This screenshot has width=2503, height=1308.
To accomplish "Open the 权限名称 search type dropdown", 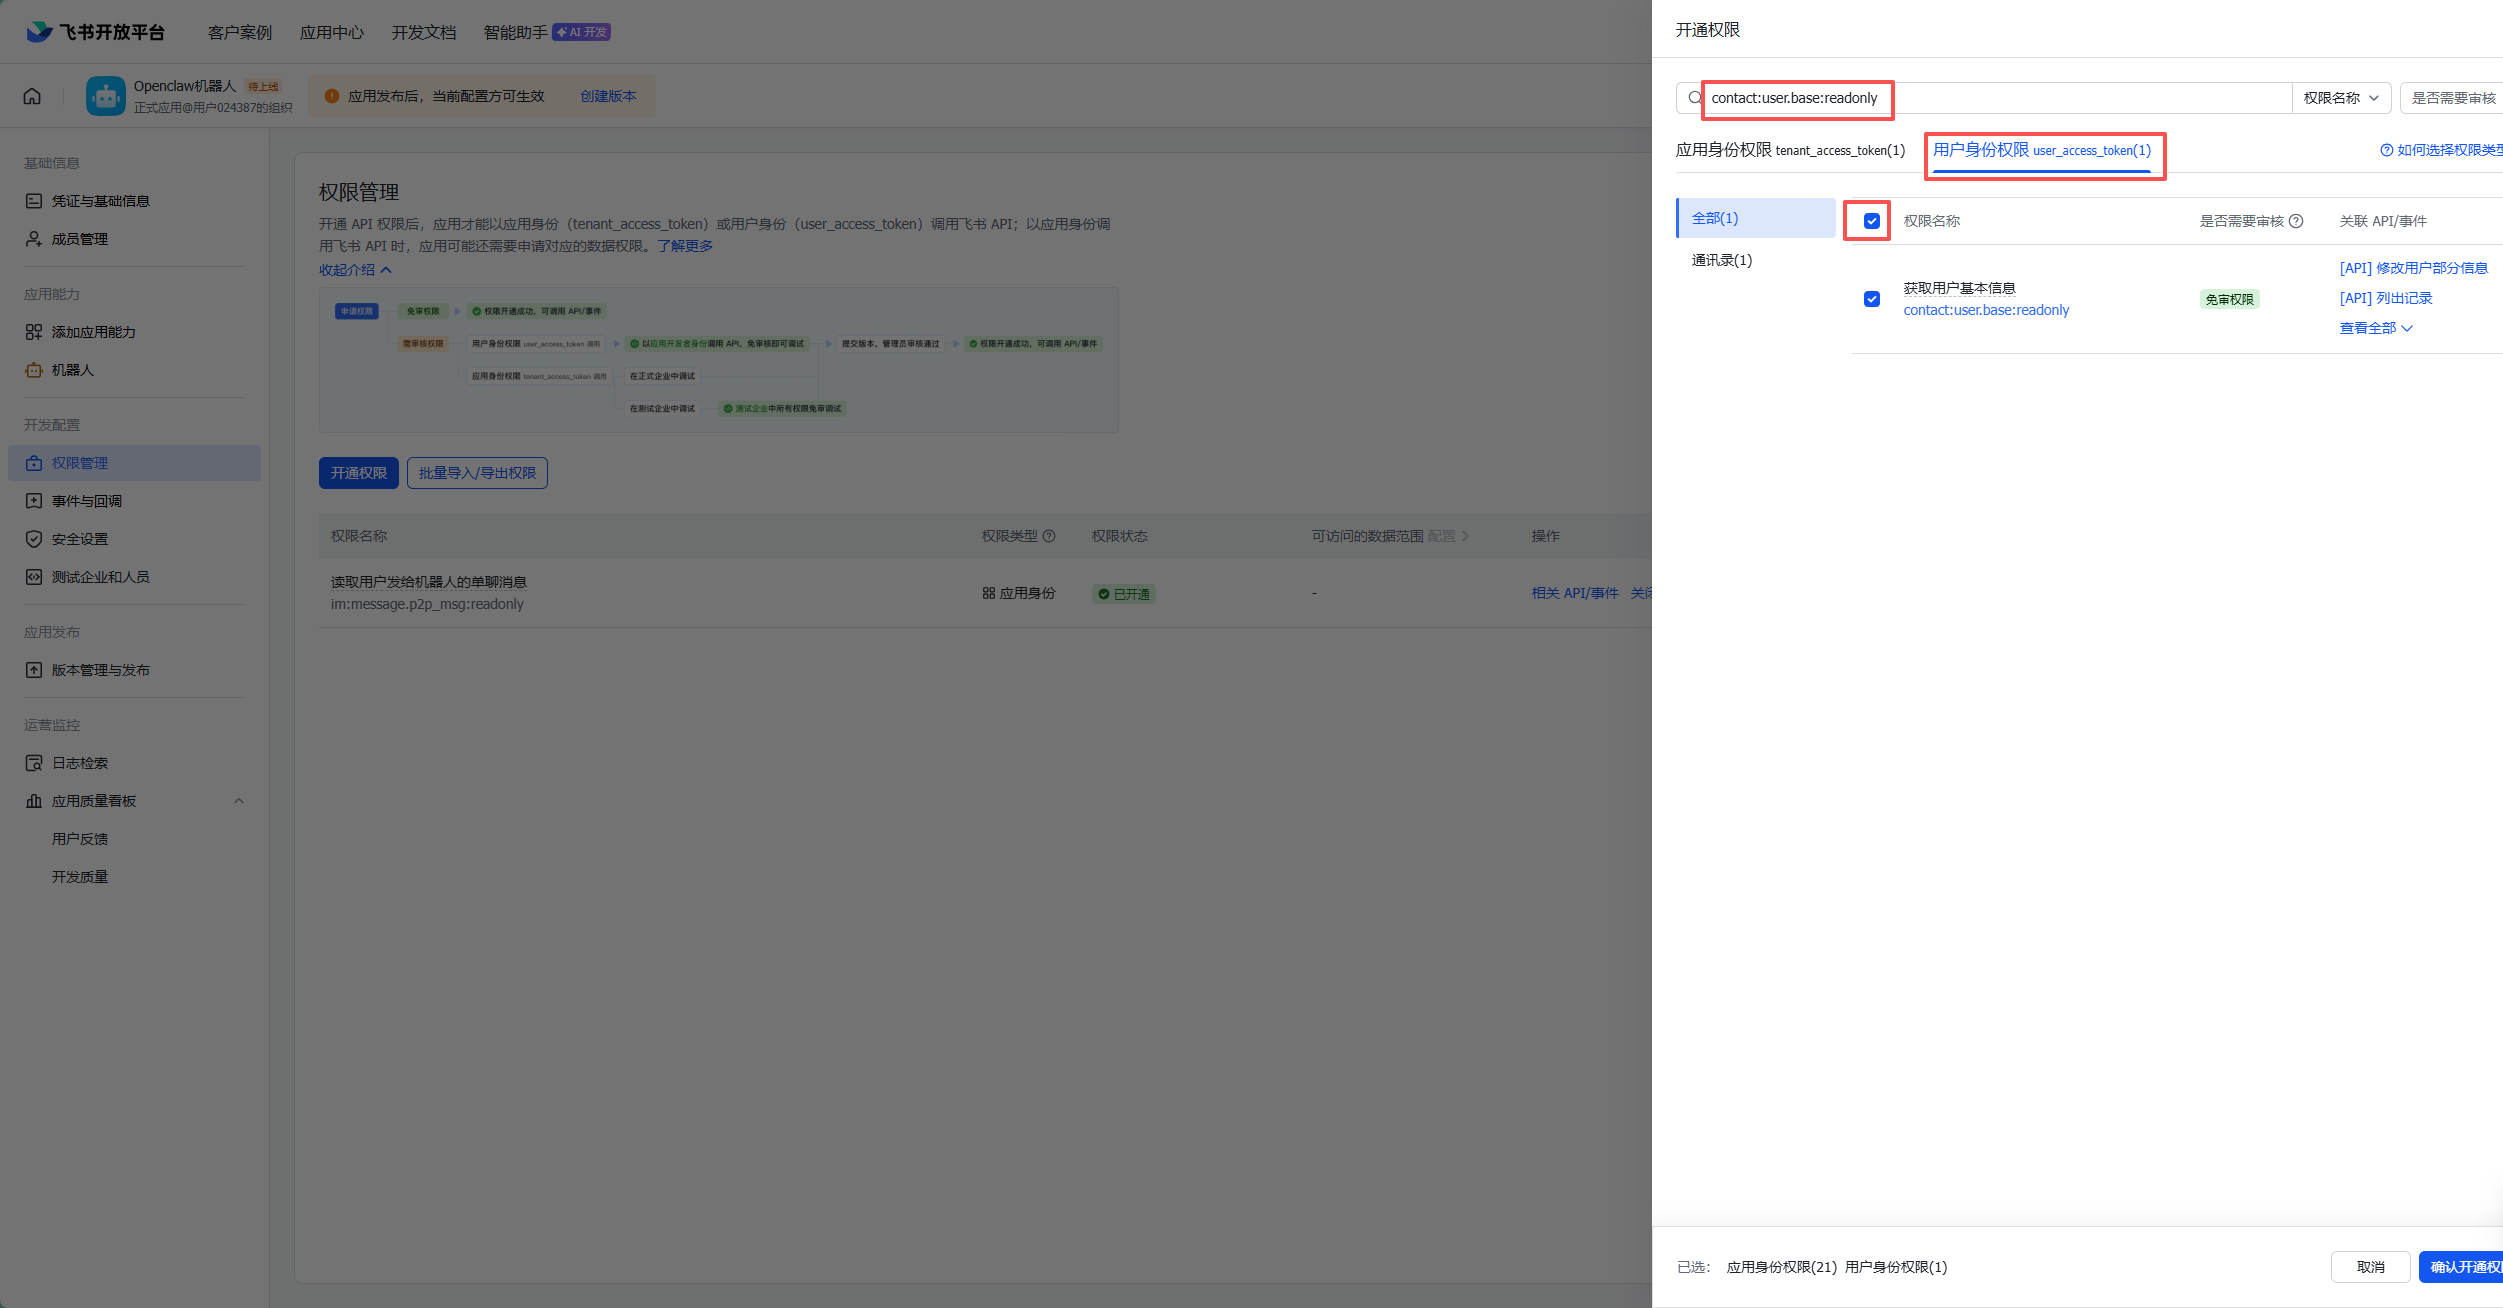I will tap(2340, 98).
